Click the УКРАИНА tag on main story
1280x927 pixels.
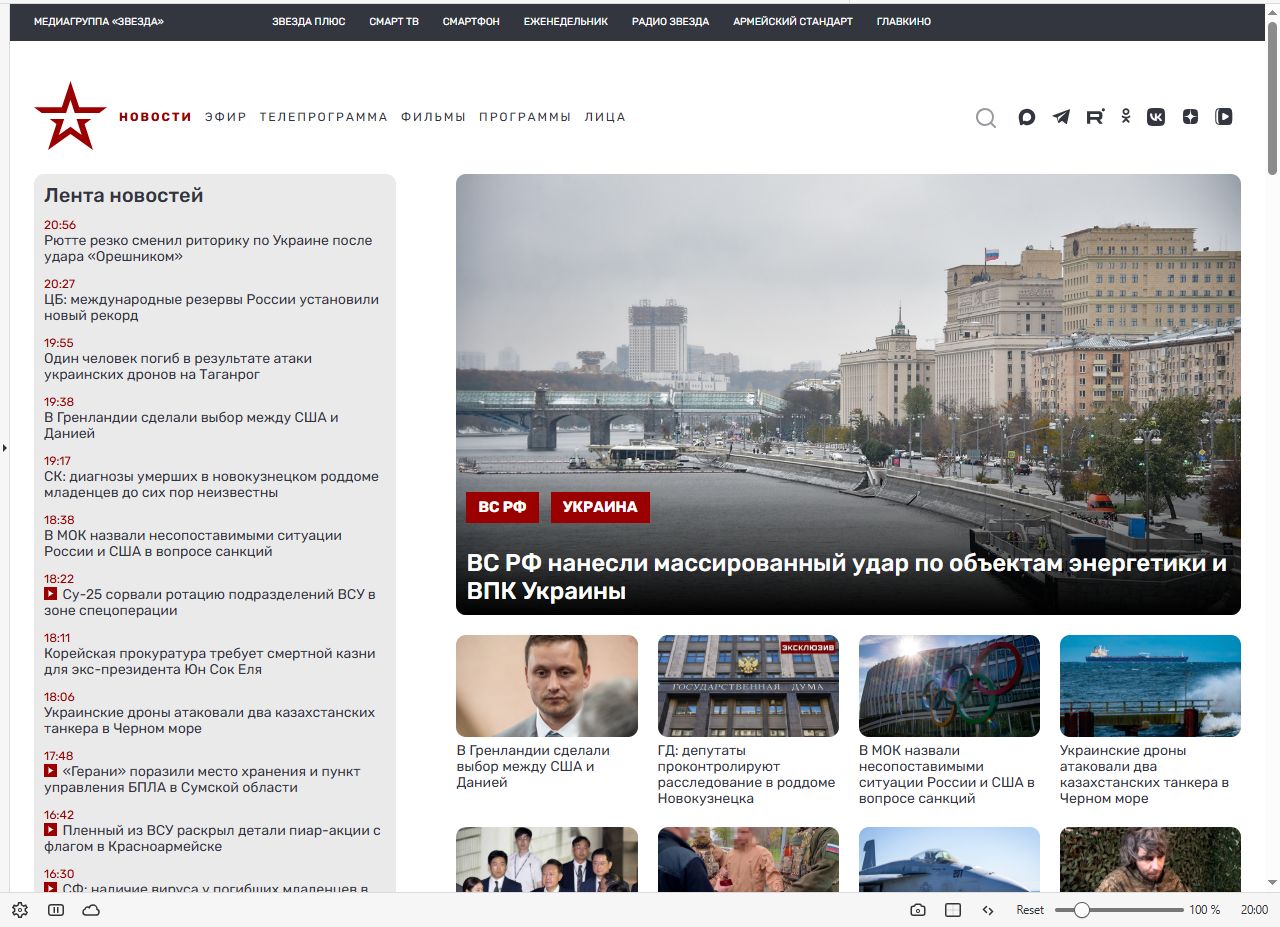(600, 507)
